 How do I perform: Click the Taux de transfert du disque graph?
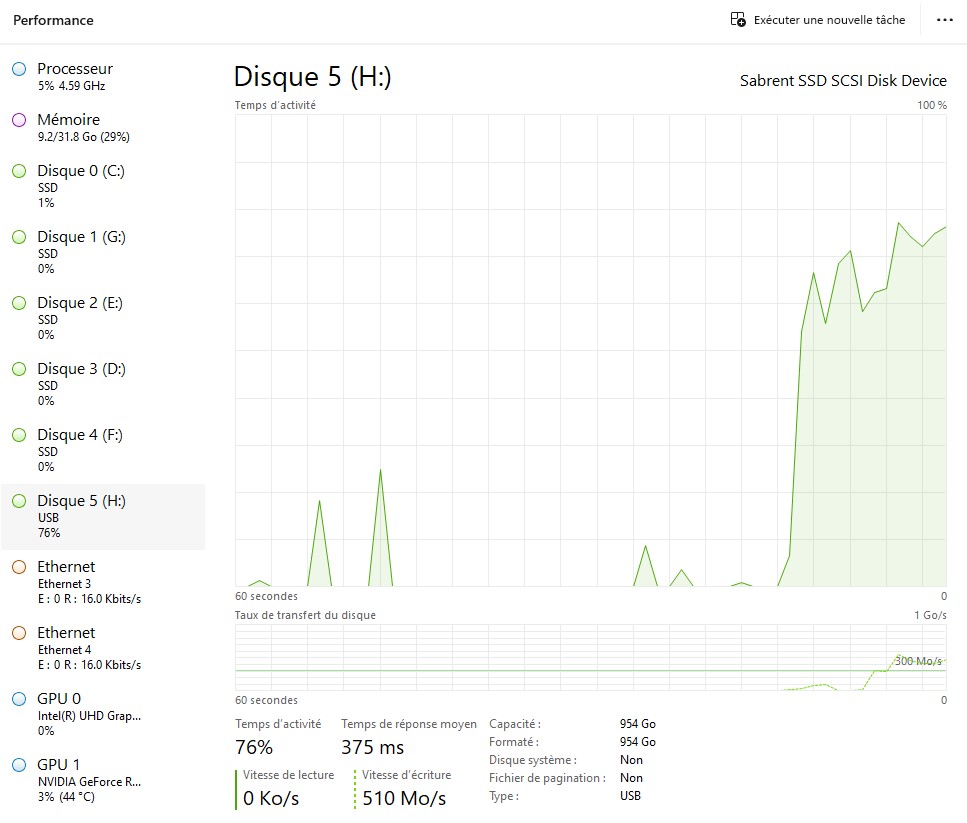coord(590,657)
